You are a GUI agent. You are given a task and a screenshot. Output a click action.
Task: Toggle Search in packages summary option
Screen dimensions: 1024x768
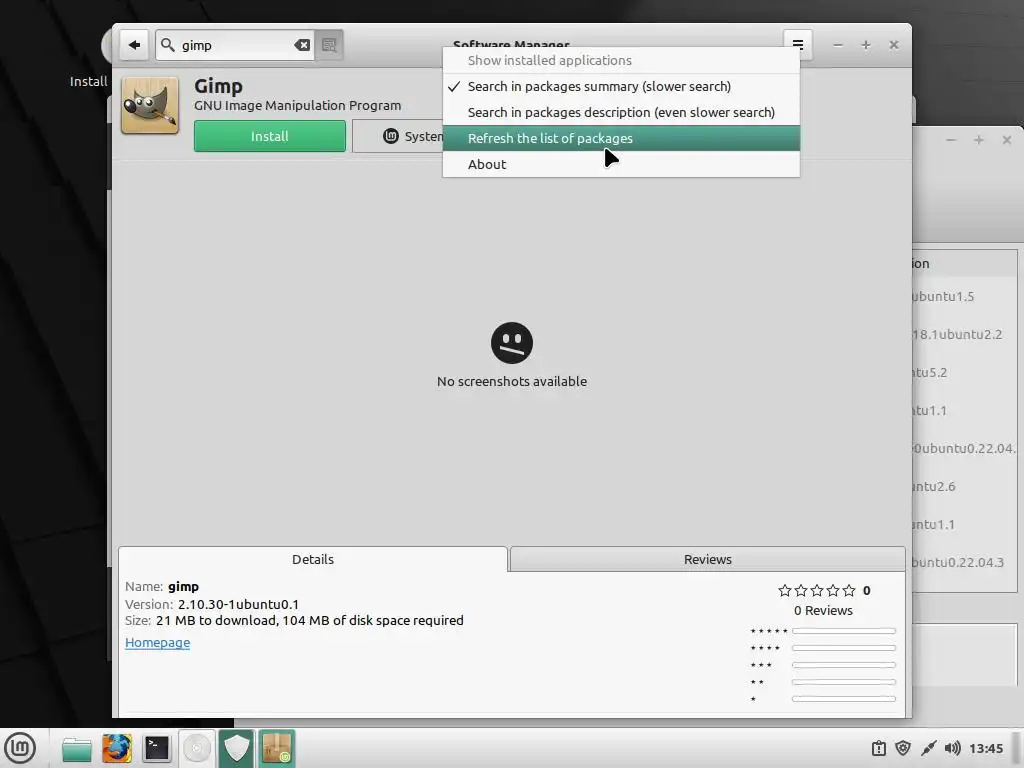(x=621, y=86)
